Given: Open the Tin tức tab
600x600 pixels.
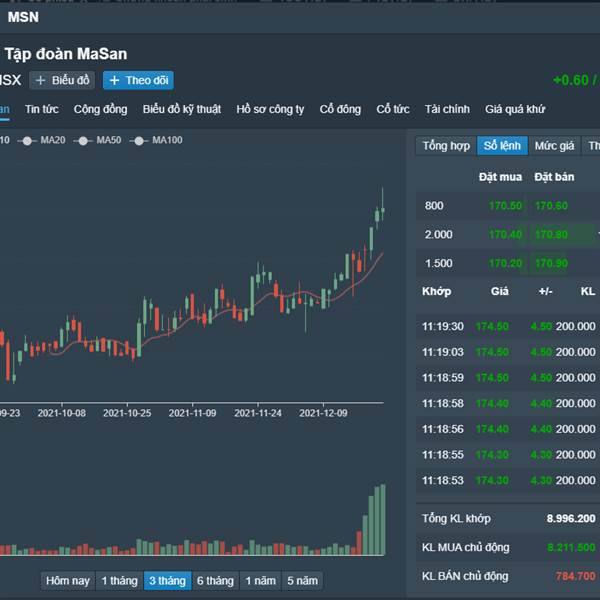Looking at the screenshot, I should coord(42,109).
